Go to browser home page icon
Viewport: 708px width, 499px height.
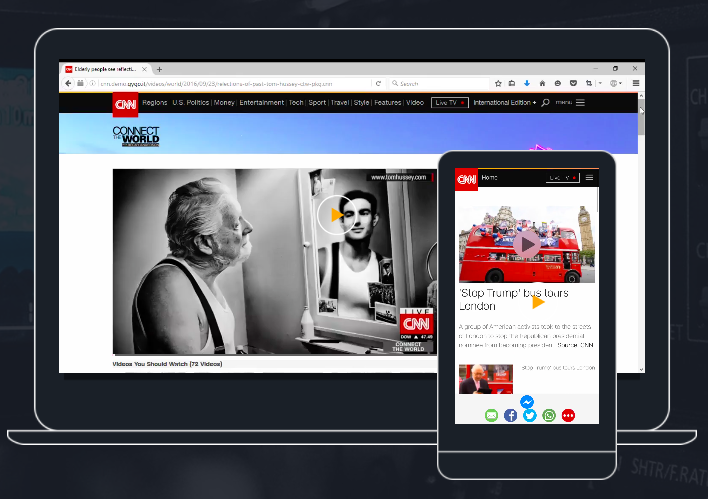tap(542, 84)
